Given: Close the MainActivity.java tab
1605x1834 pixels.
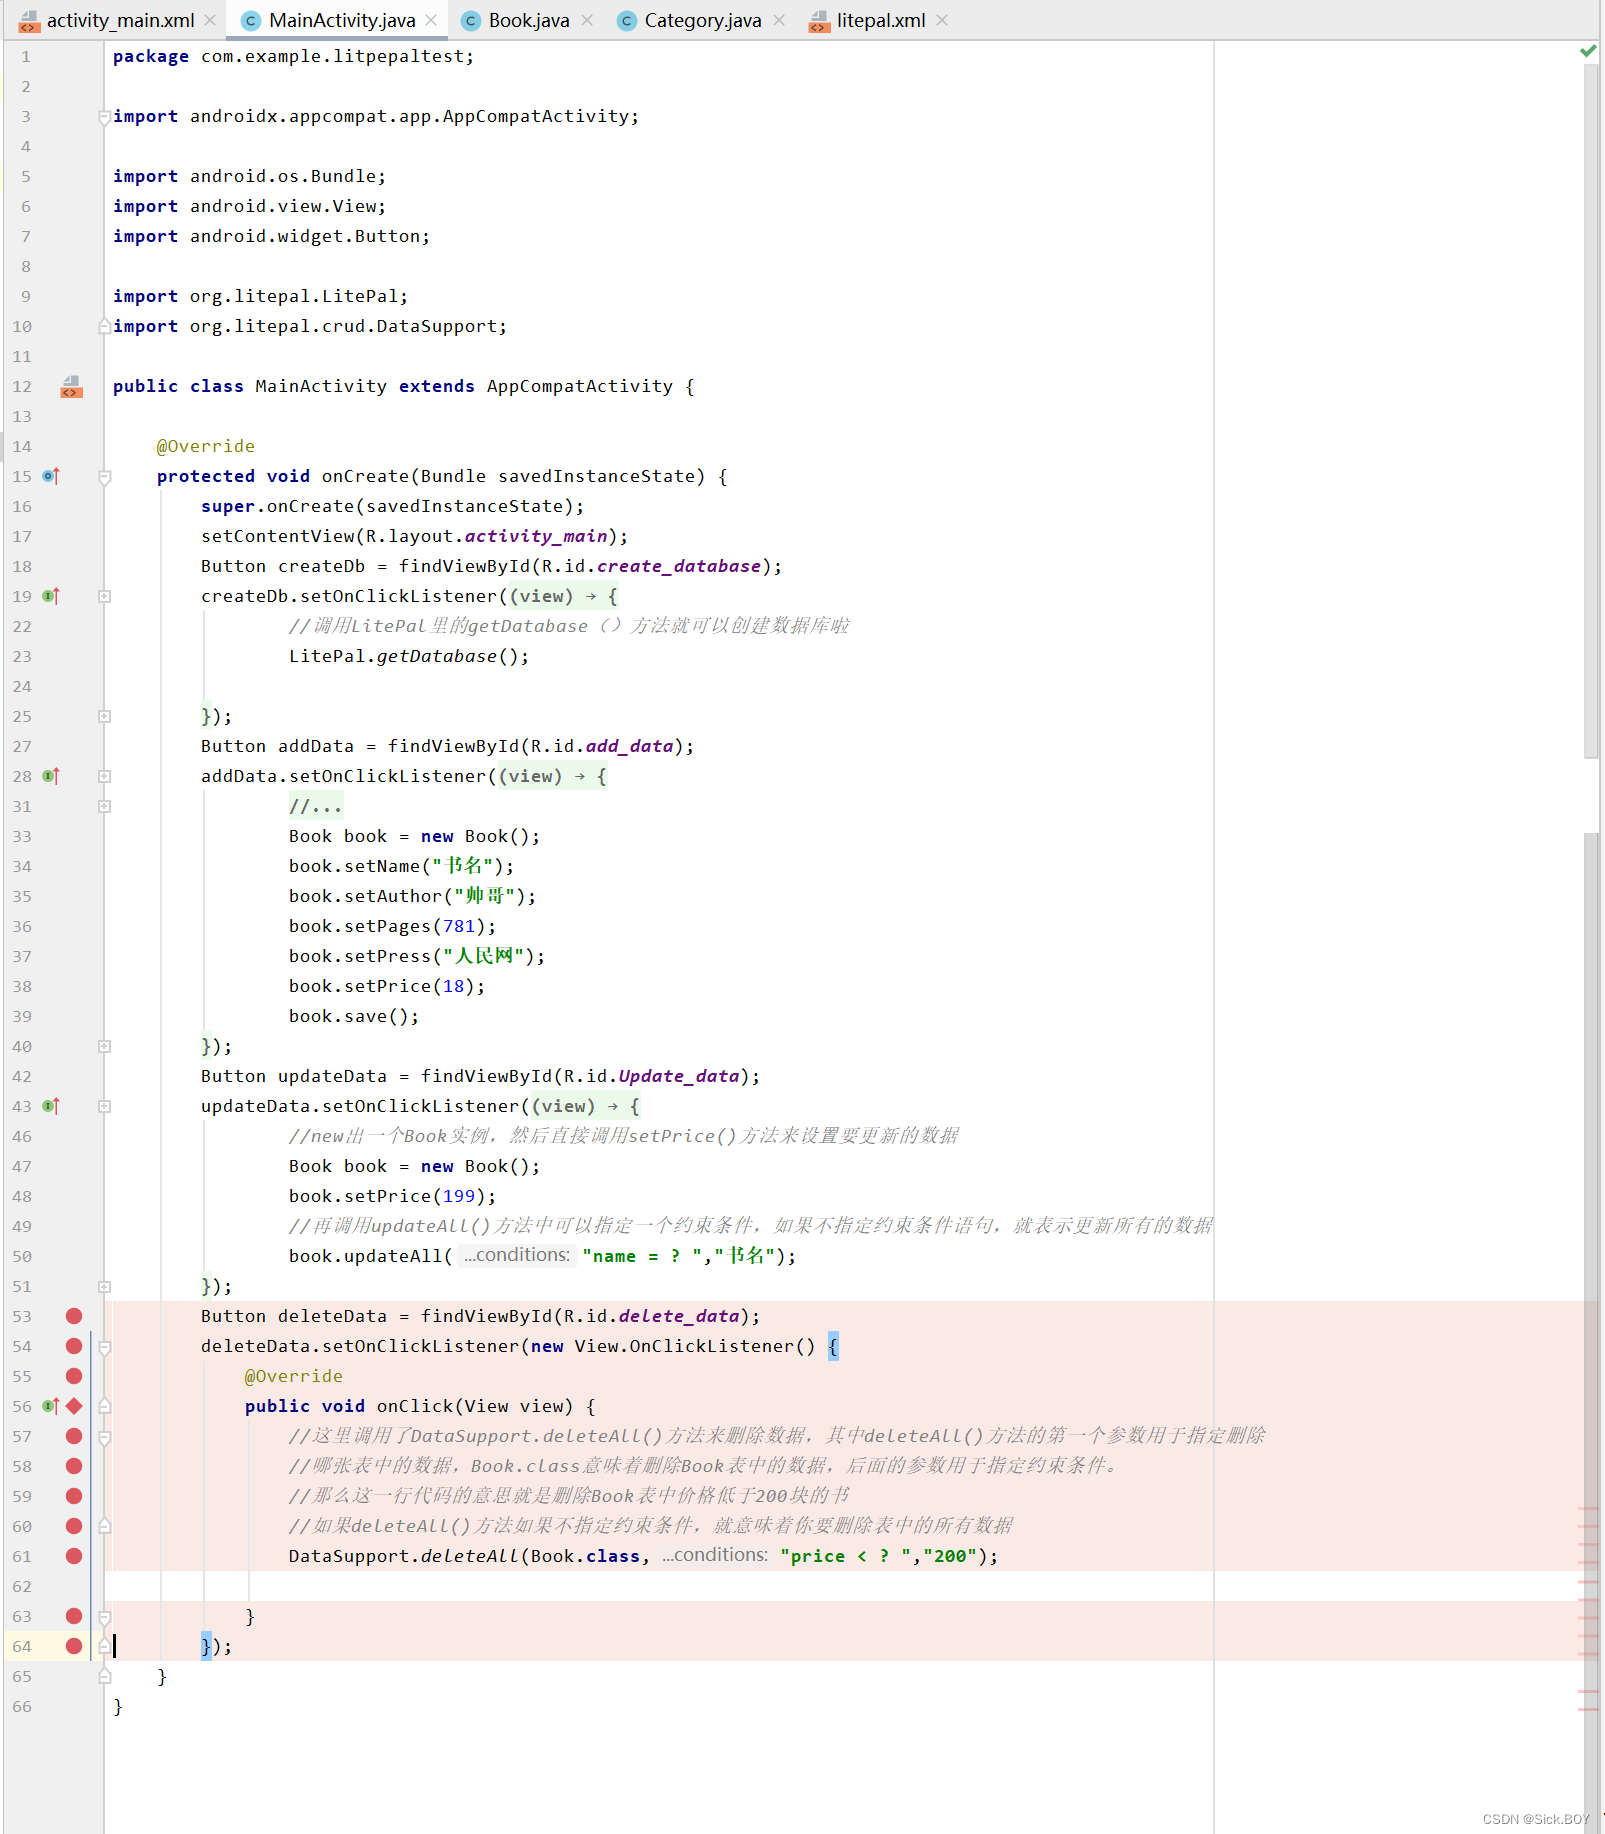Looking at the screenshot, I should tap(431, 20).
